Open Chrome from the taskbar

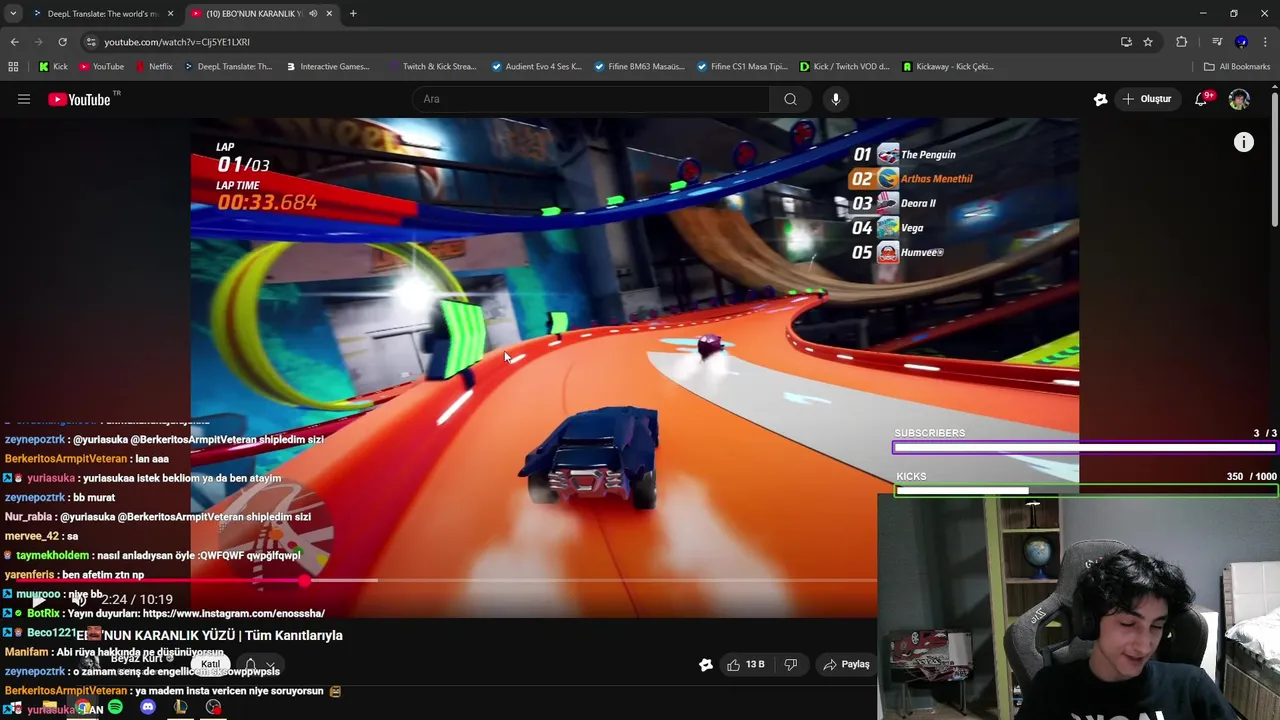click(84, 708)
